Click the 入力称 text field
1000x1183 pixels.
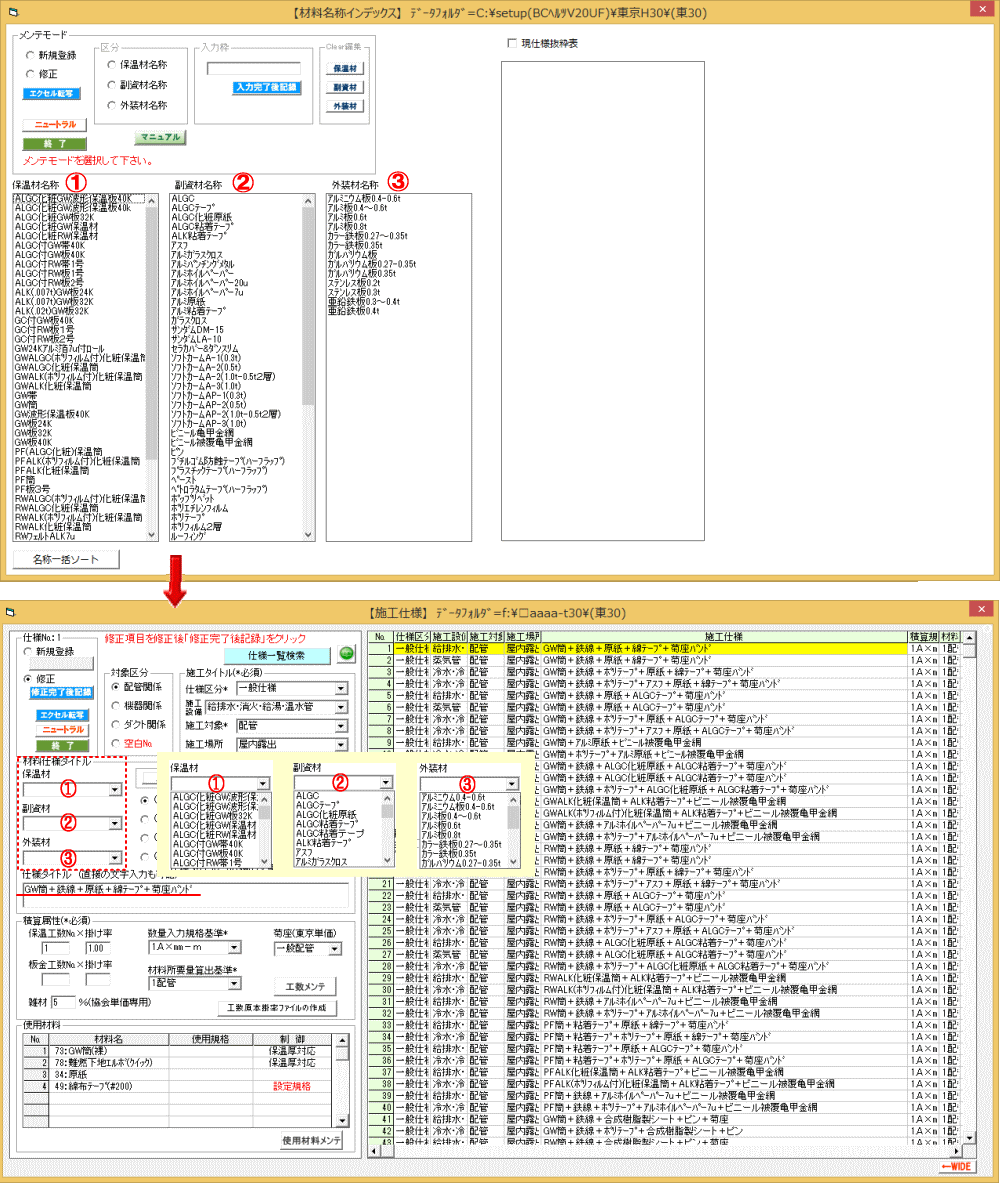click(x=254, y=69)
